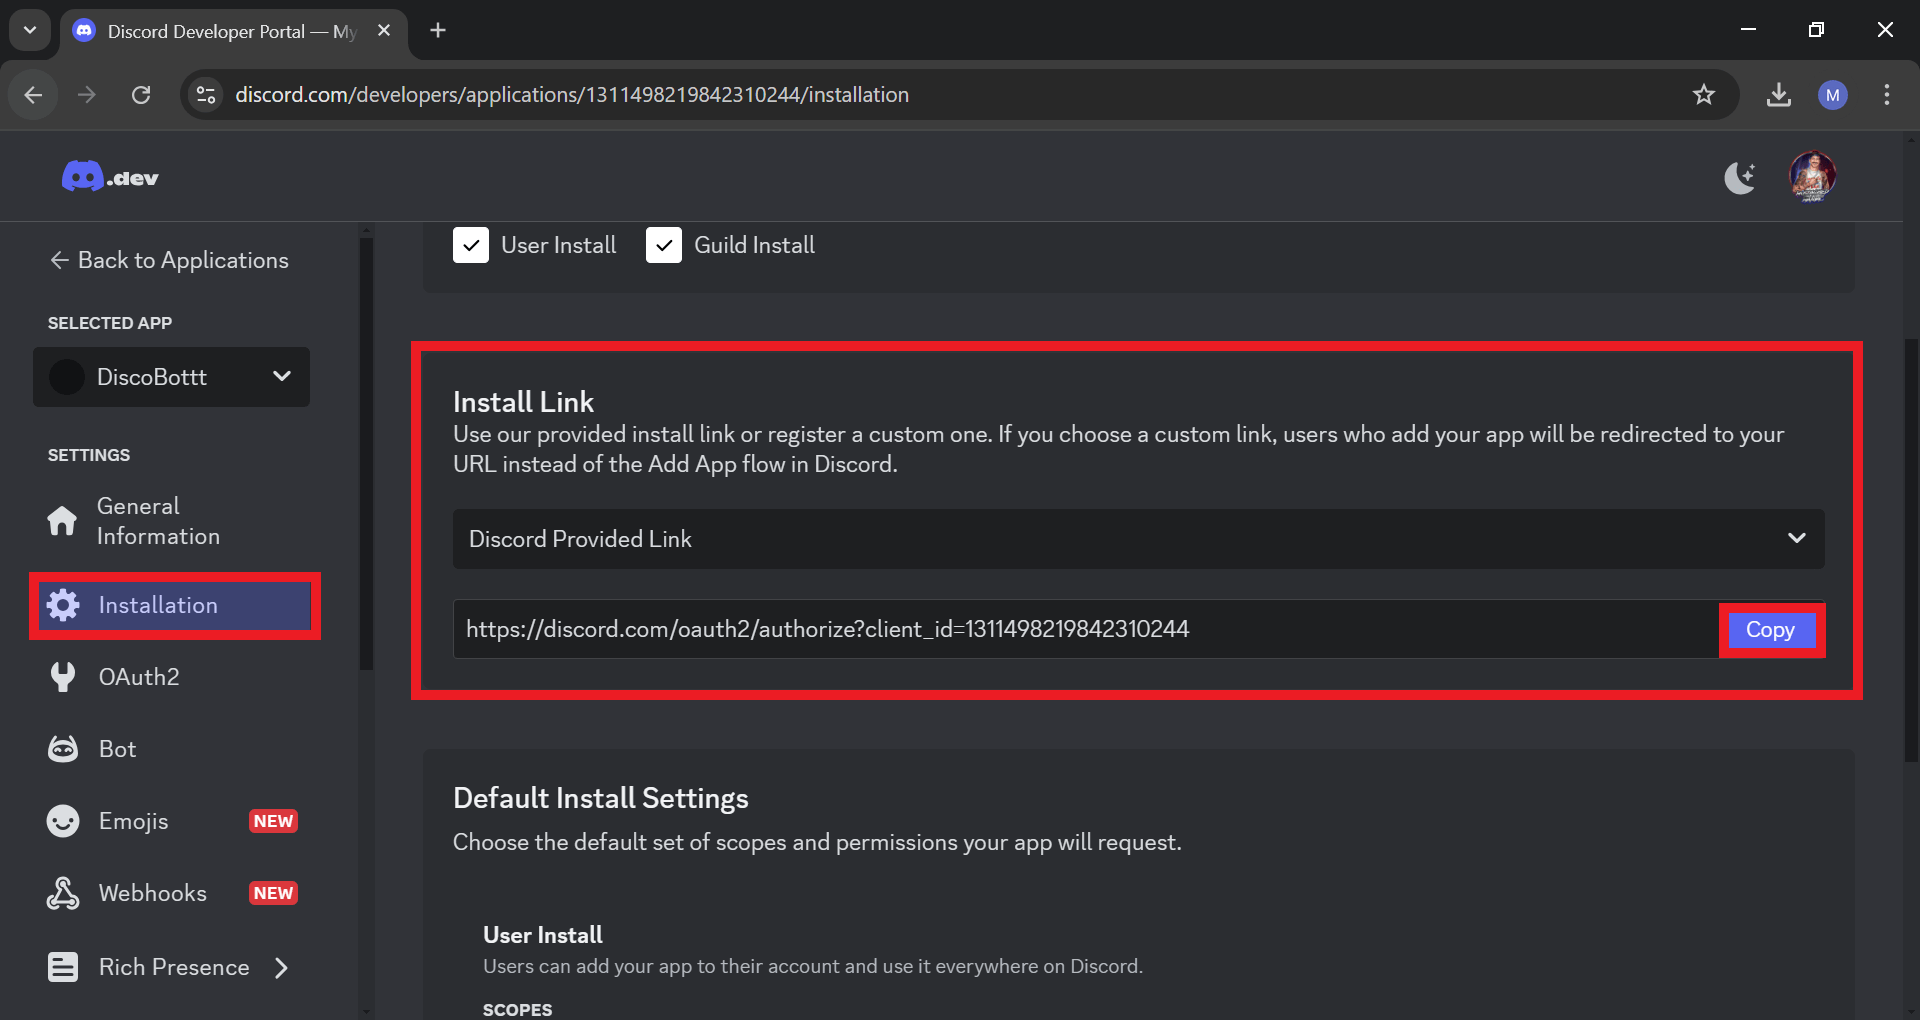Select the Installation gear icon in sidebar
The width and height of the screenshot is (1920, 1020).
(x=63, y=605)
